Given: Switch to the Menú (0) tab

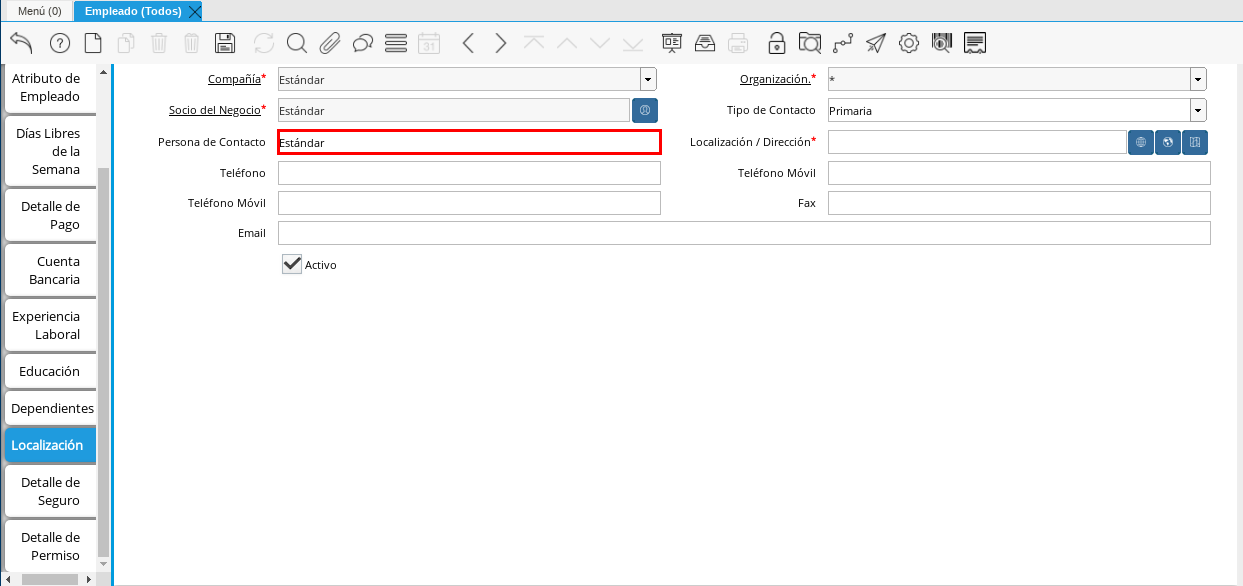Looking at the screenshot, I should point(39,11).
